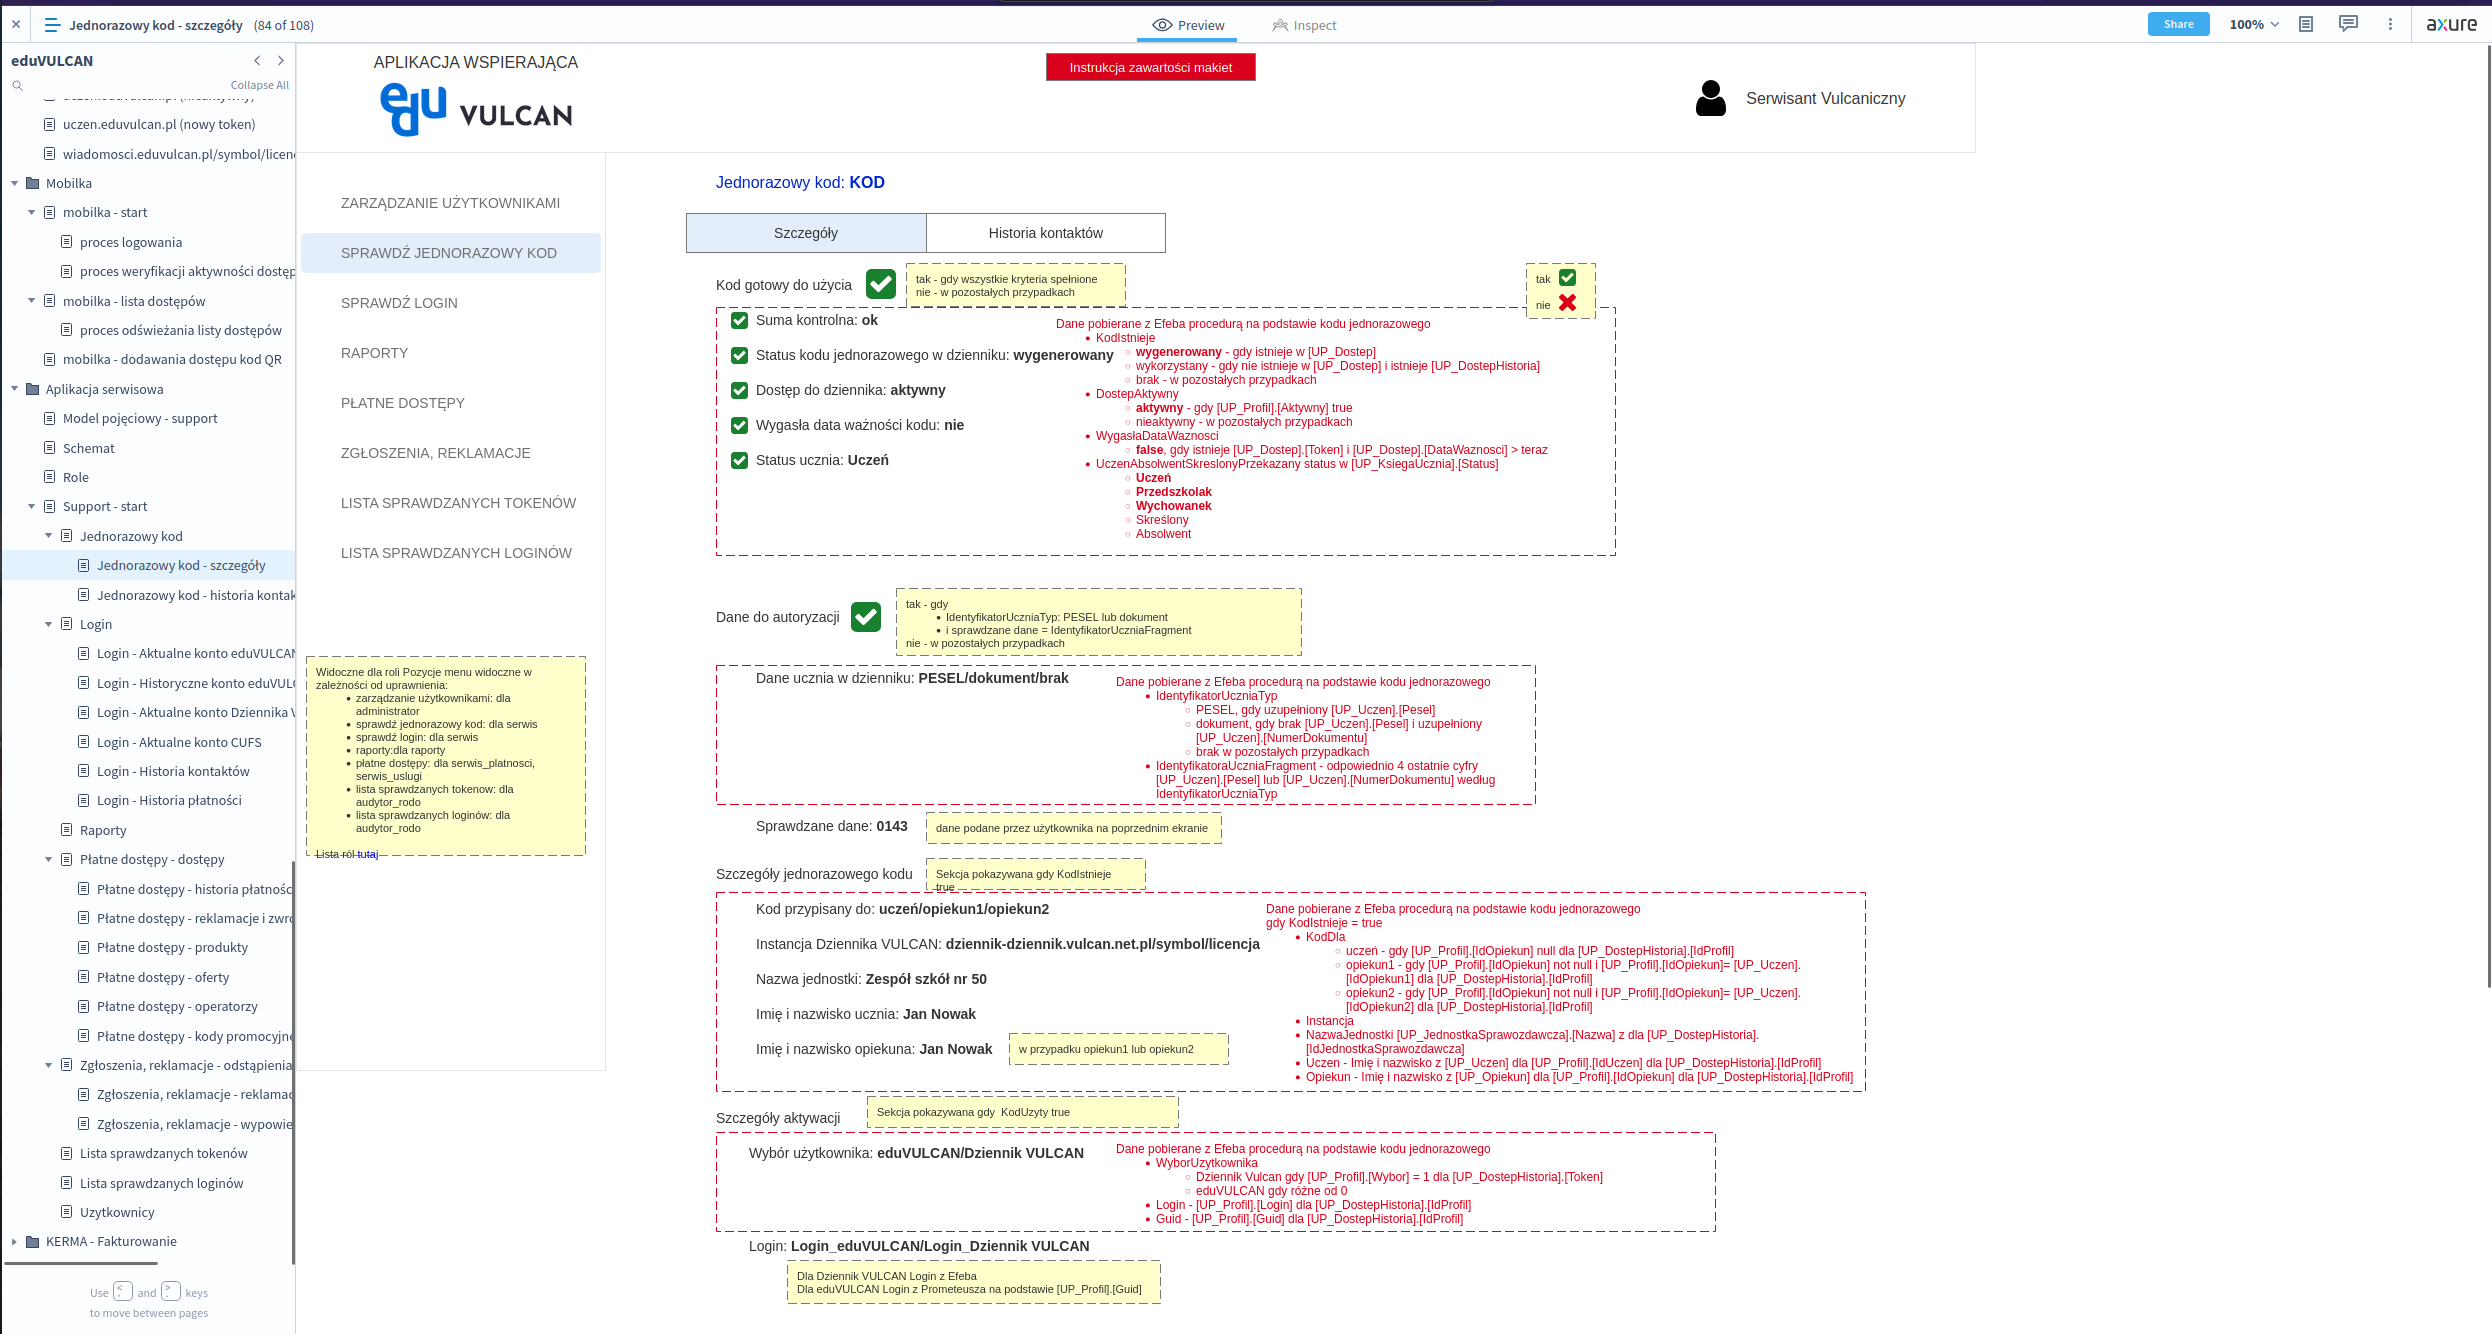Expand the KERMA - Fakturowanie folder
This screenshot has width=2492, height=1334.
[15, 1242]
